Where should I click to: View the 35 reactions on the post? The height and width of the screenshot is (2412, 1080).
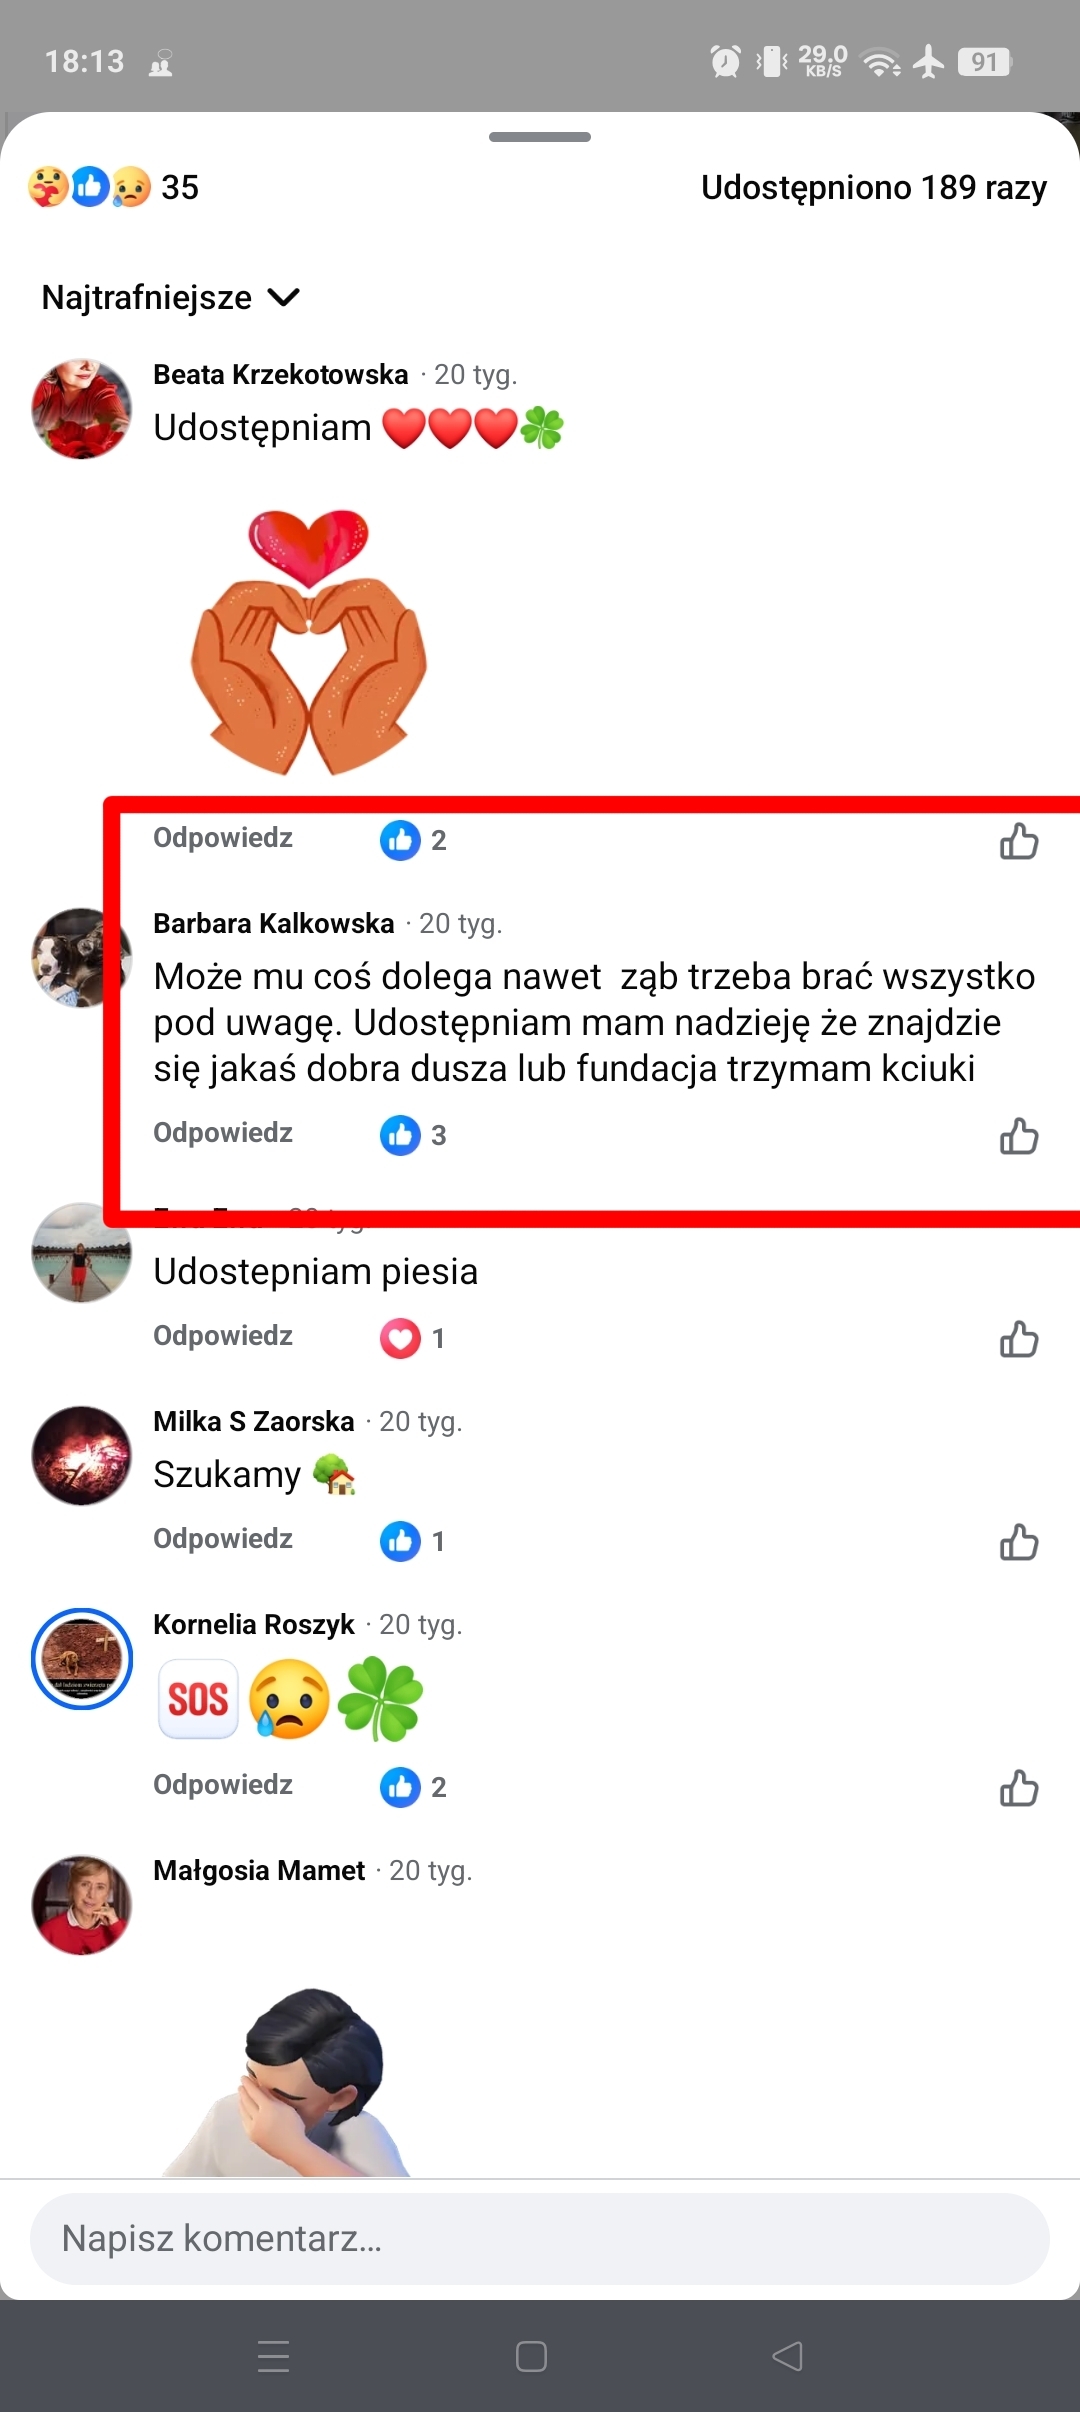pyautogui.click(x=114, y=187)
